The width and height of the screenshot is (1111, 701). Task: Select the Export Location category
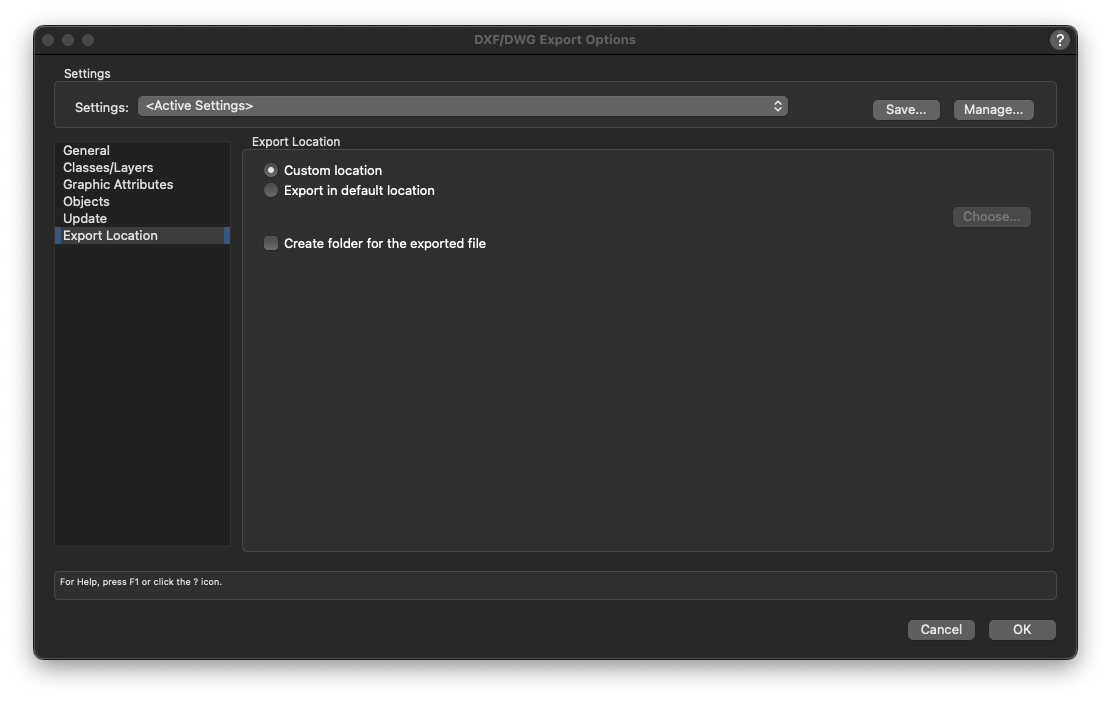click(110, 236)
